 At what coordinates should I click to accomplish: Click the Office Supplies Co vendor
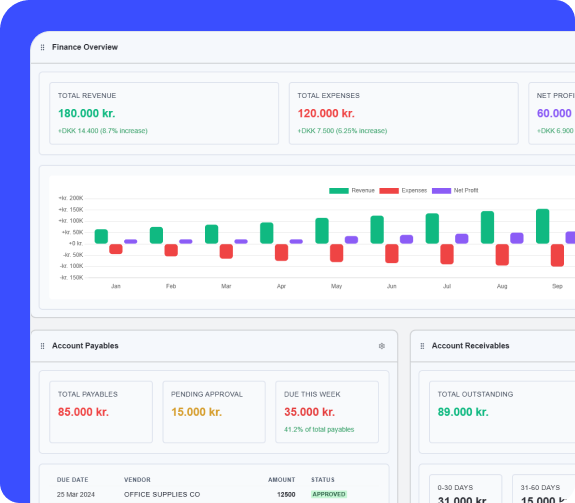click(x=162, y=495)
